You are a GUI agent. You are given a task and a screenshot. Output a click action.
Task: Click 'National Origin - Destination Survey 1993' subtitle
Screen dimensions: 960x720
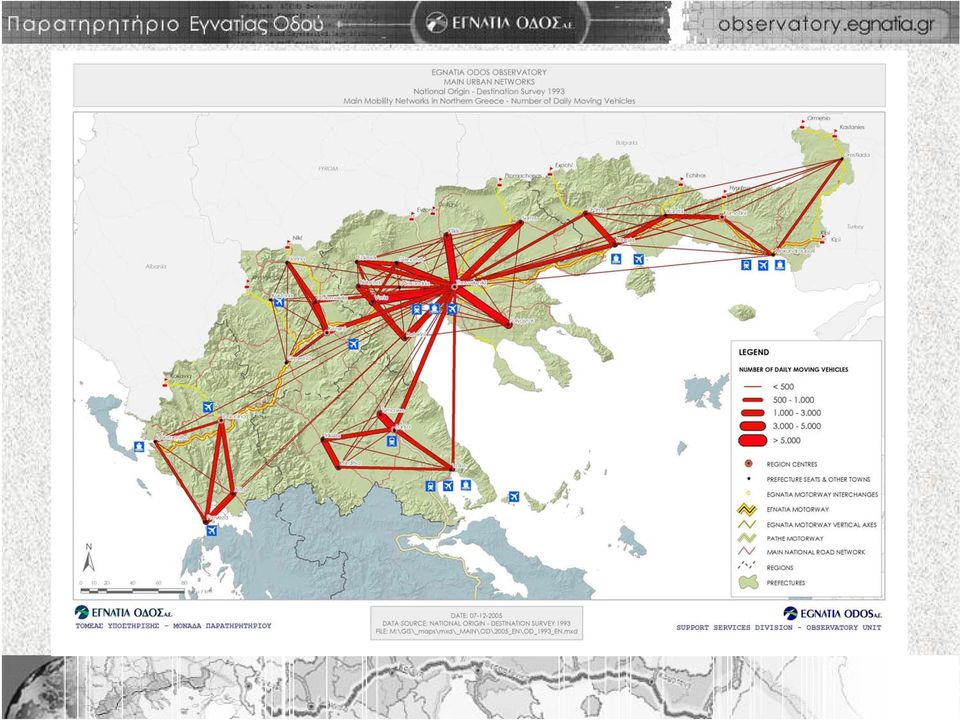pos(489,91)
